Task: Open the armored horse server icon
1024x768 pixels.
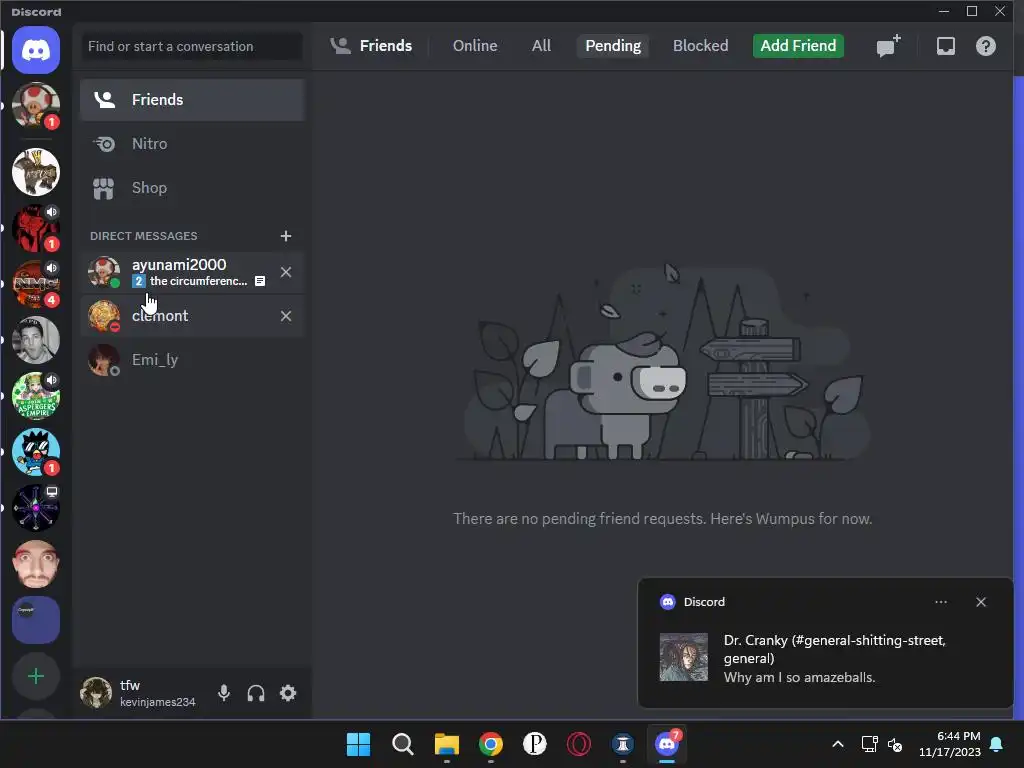Action: (36, 172)
